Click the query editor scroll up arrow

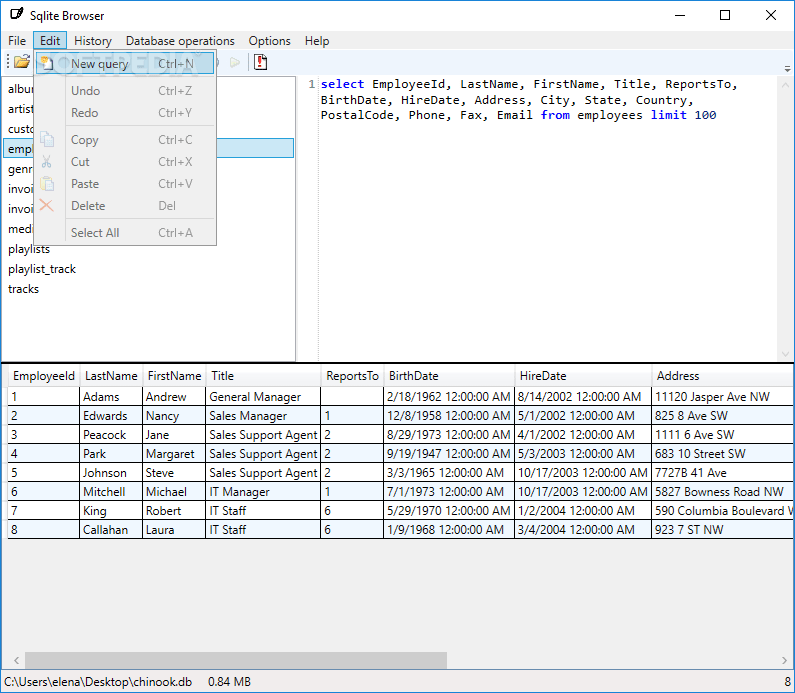785,85
